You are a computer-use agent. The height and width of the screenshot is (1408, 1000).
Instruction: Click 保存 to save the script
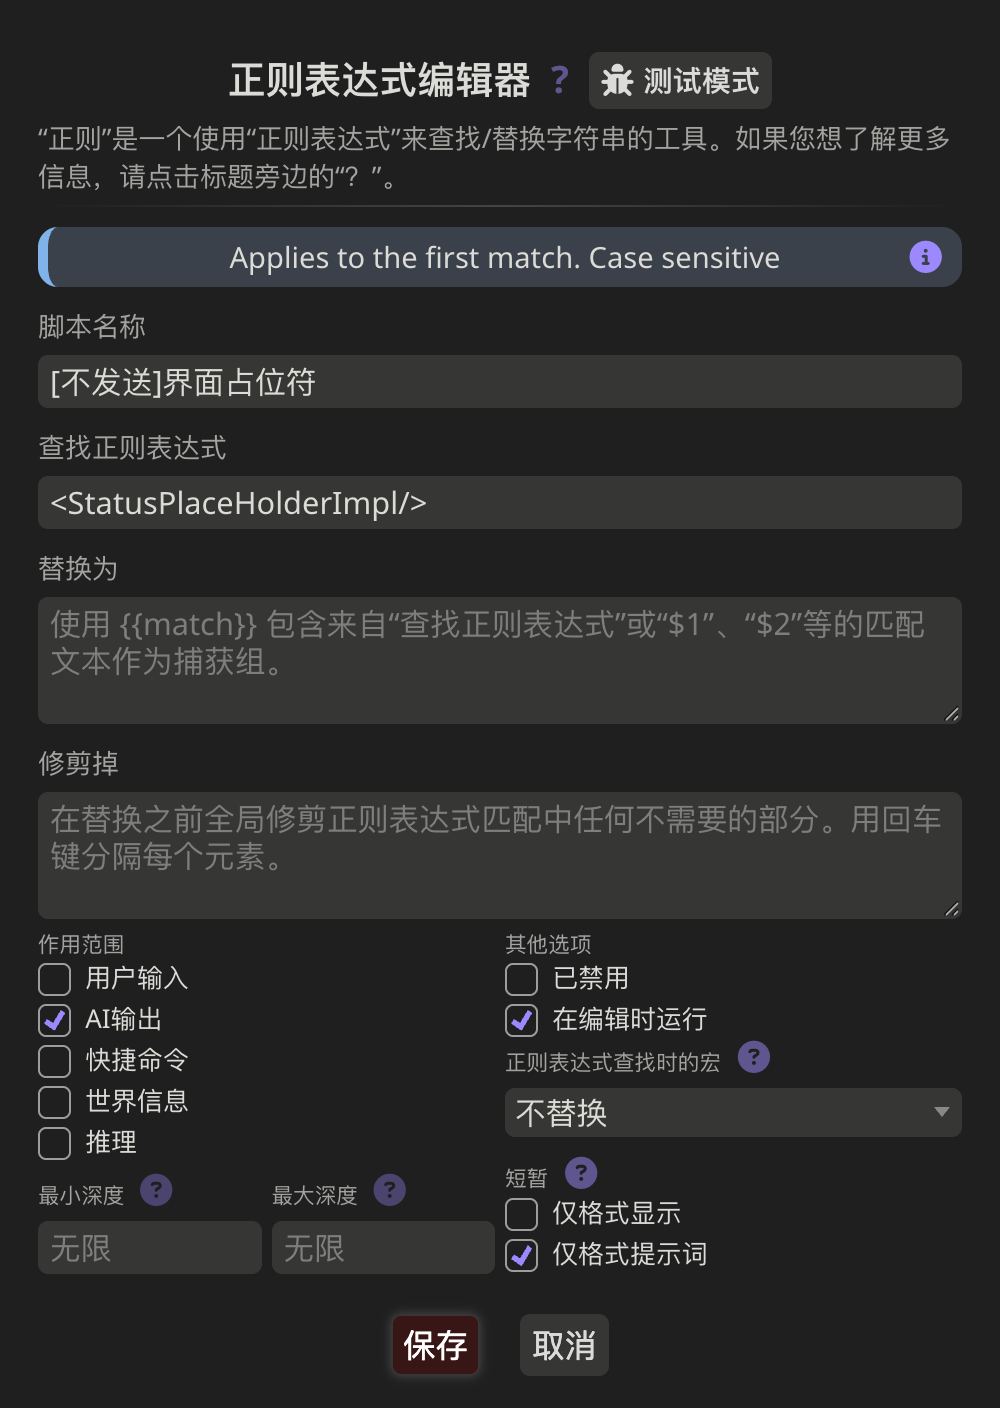(435, 1345)
